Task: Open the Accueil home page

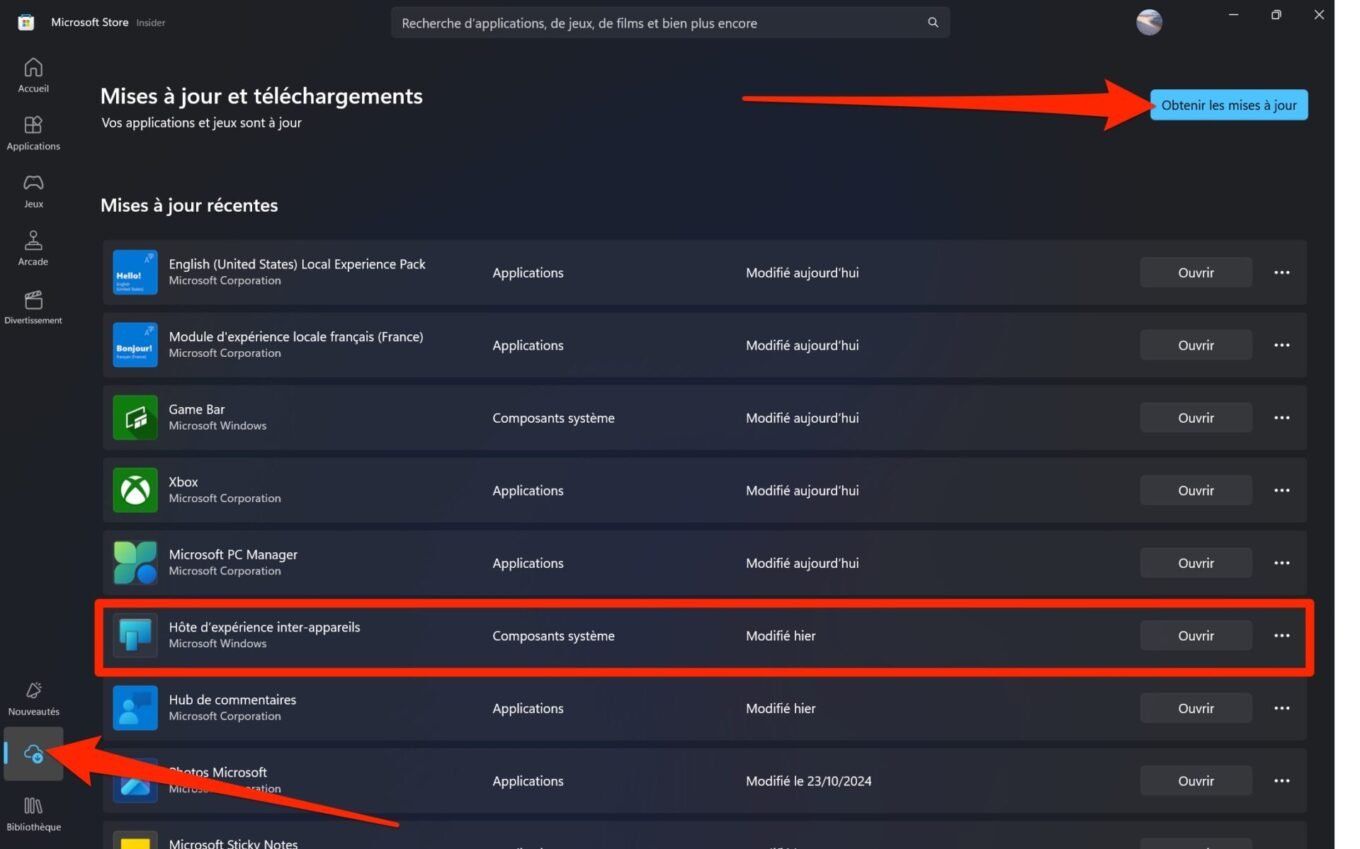Action: pyautogui.click(x=33, y=75)
